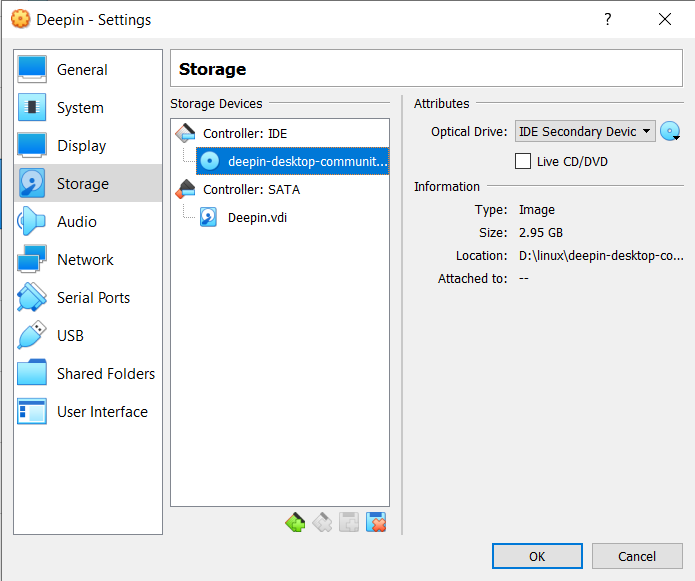Switch to the System settings section
The height and width of the screenshot is (581, 695).
80,108
